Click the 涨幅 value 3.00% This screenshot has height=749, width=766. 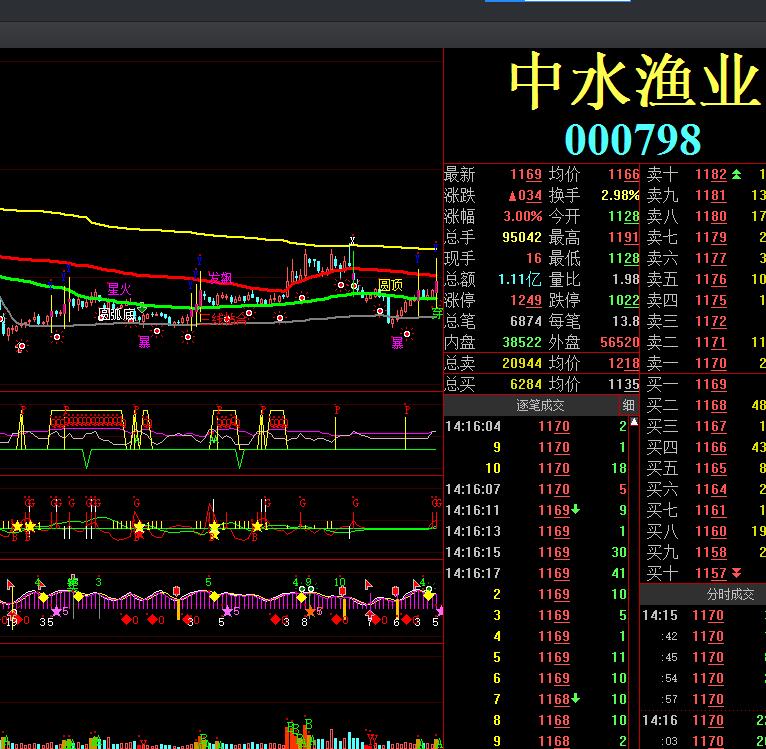pyautogui.click(x=523, y=216)
